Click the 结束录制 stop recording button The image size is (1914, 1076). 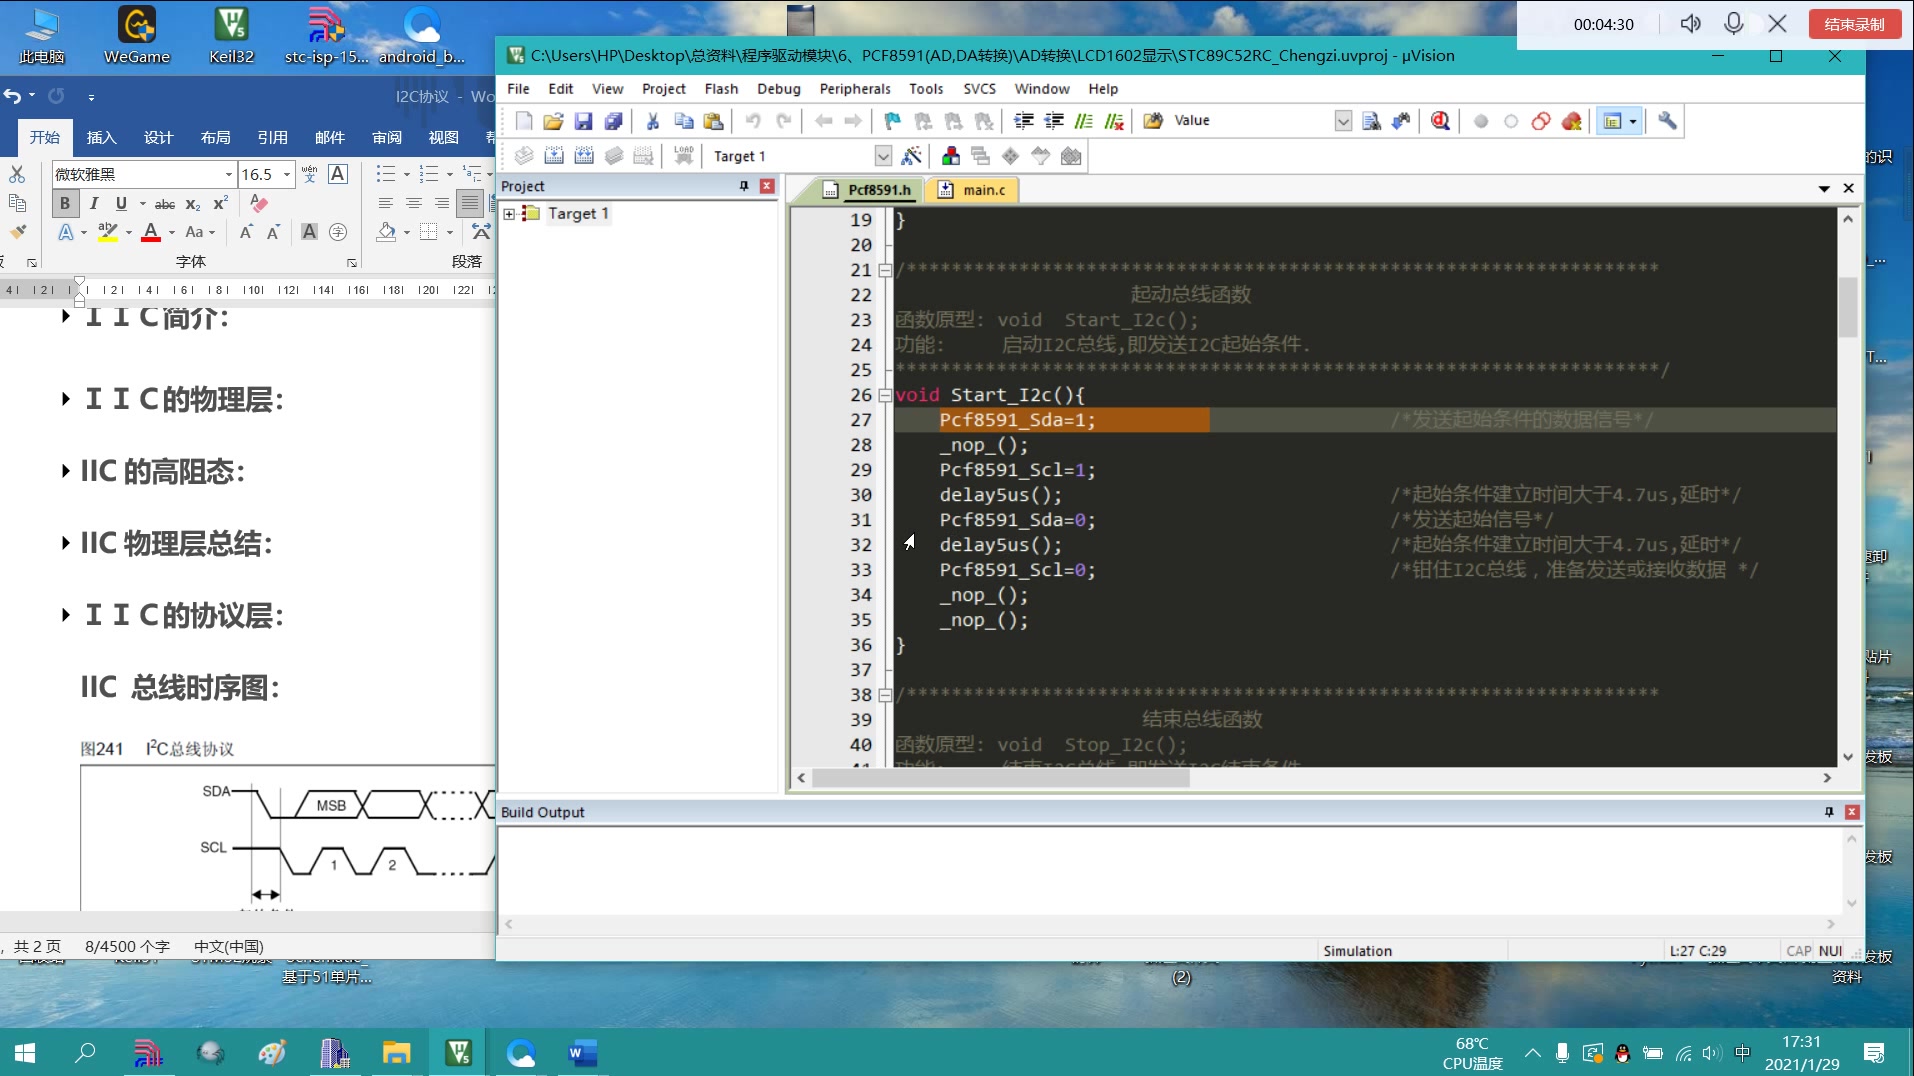[1854, 24]
